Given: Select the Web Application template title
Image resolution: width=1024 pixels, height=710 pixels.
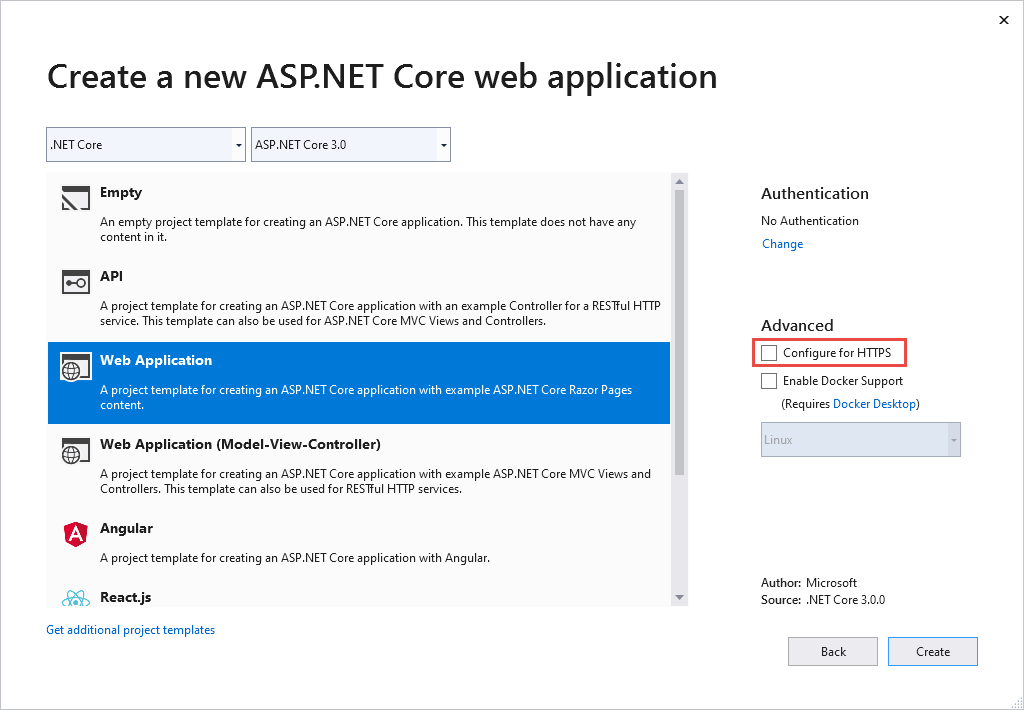Looking at the screenshot, I should point(156,361).
